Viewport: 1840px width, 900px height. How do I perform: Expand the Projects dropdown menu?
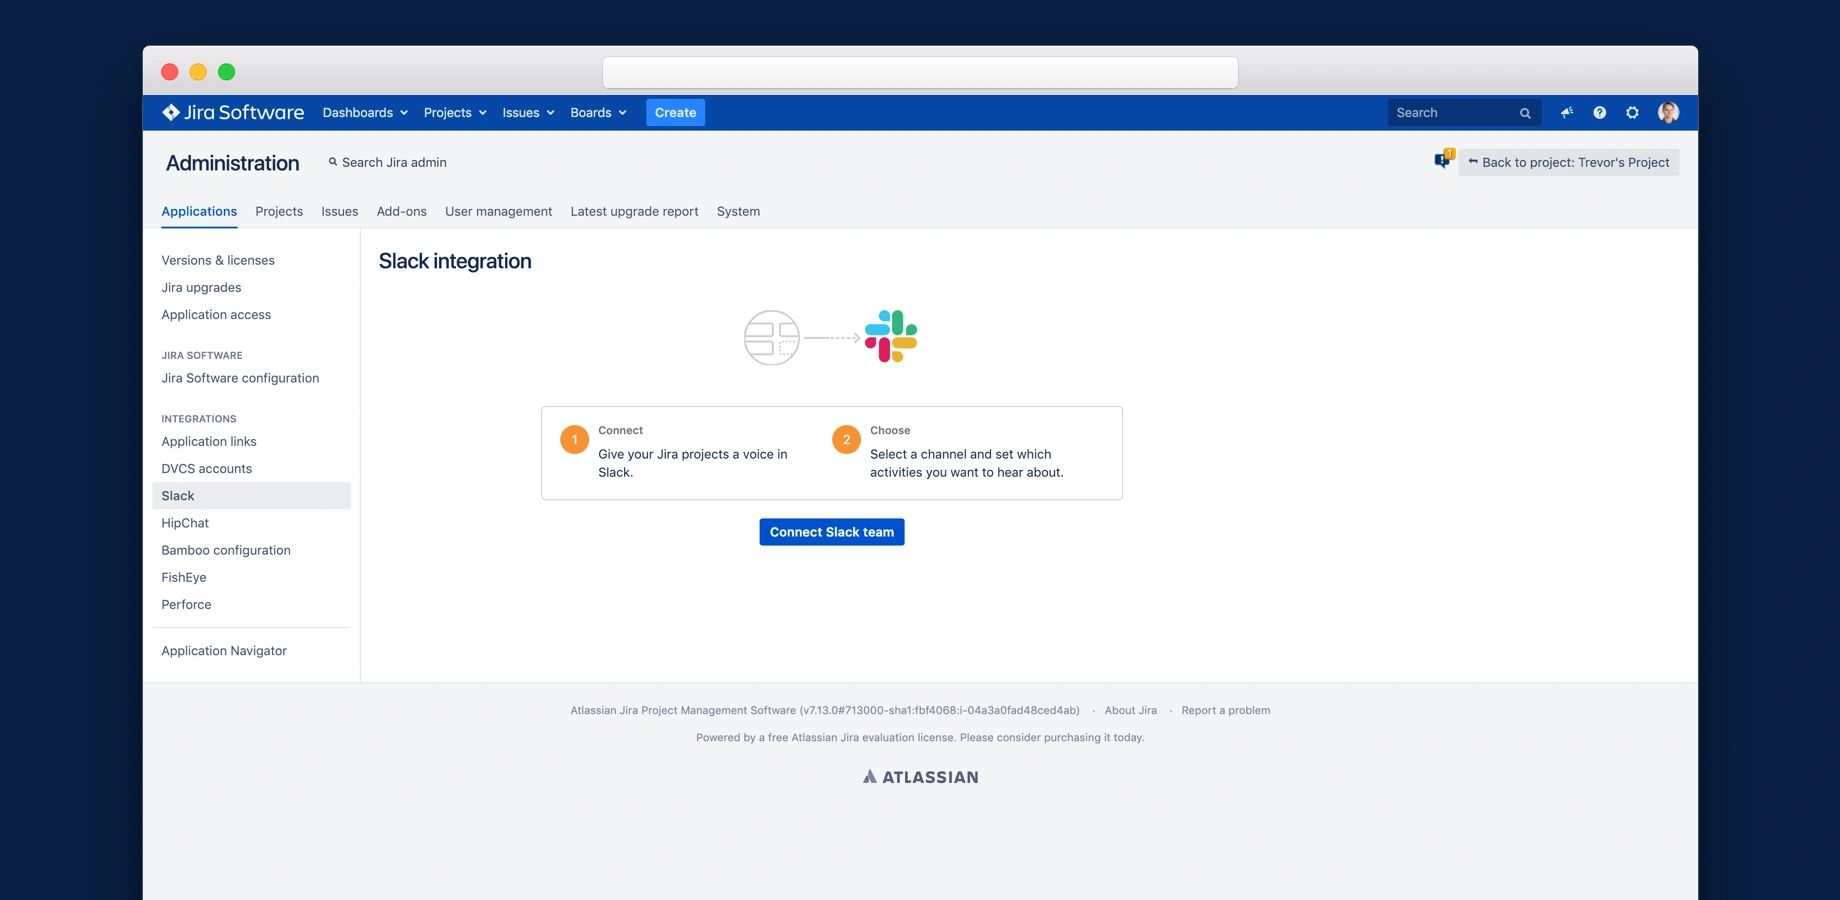coord(455,113)
